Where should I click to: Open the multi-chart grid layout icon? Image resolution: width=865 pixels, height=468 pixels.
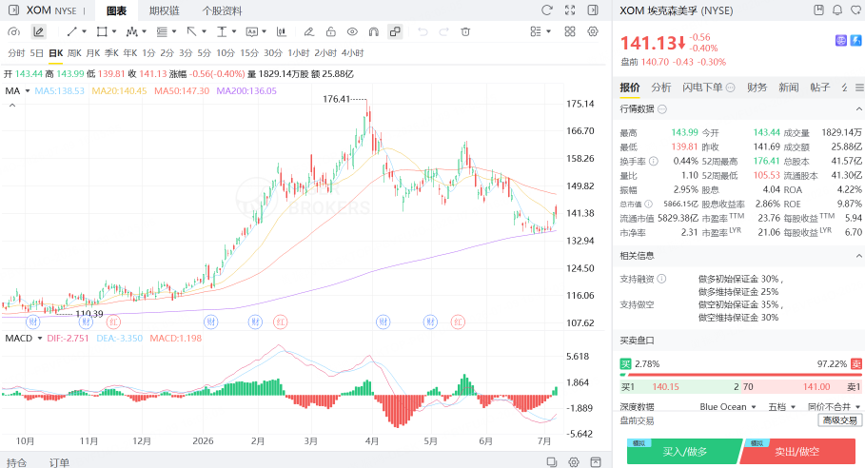(570, 31)
